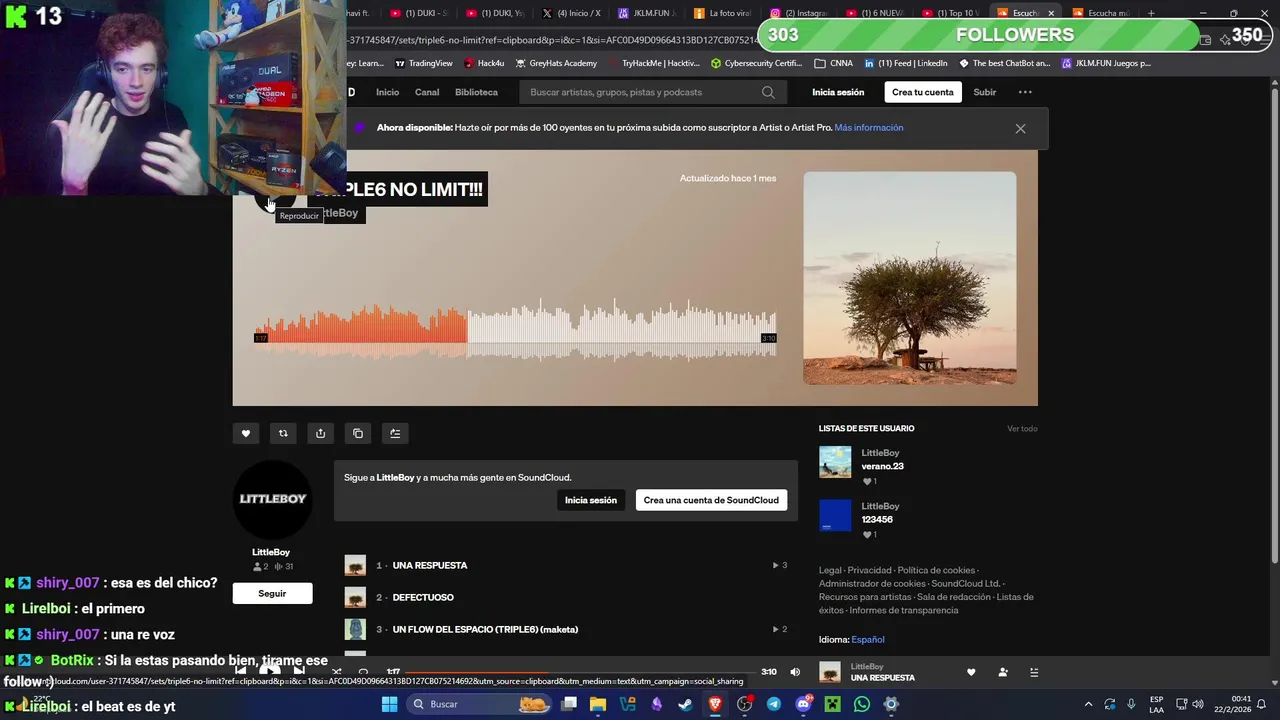Click Crea tu cuenta button
The image size is (1280, 720).
tap(923, 92)
